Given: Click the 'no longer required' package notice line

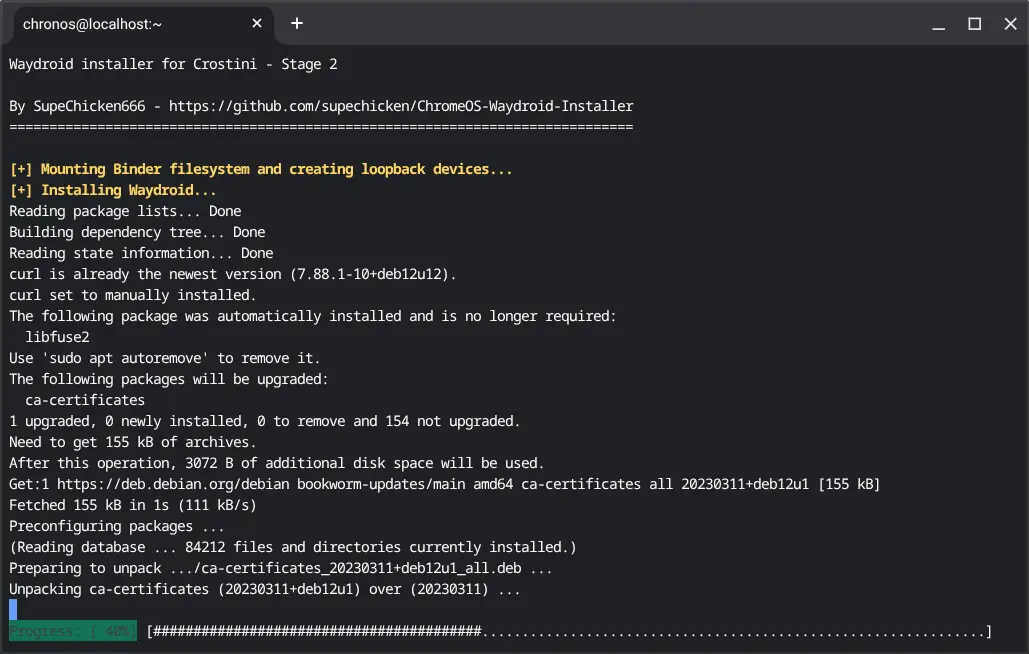Looking at the screenshot, I should [x=313, y=316].
